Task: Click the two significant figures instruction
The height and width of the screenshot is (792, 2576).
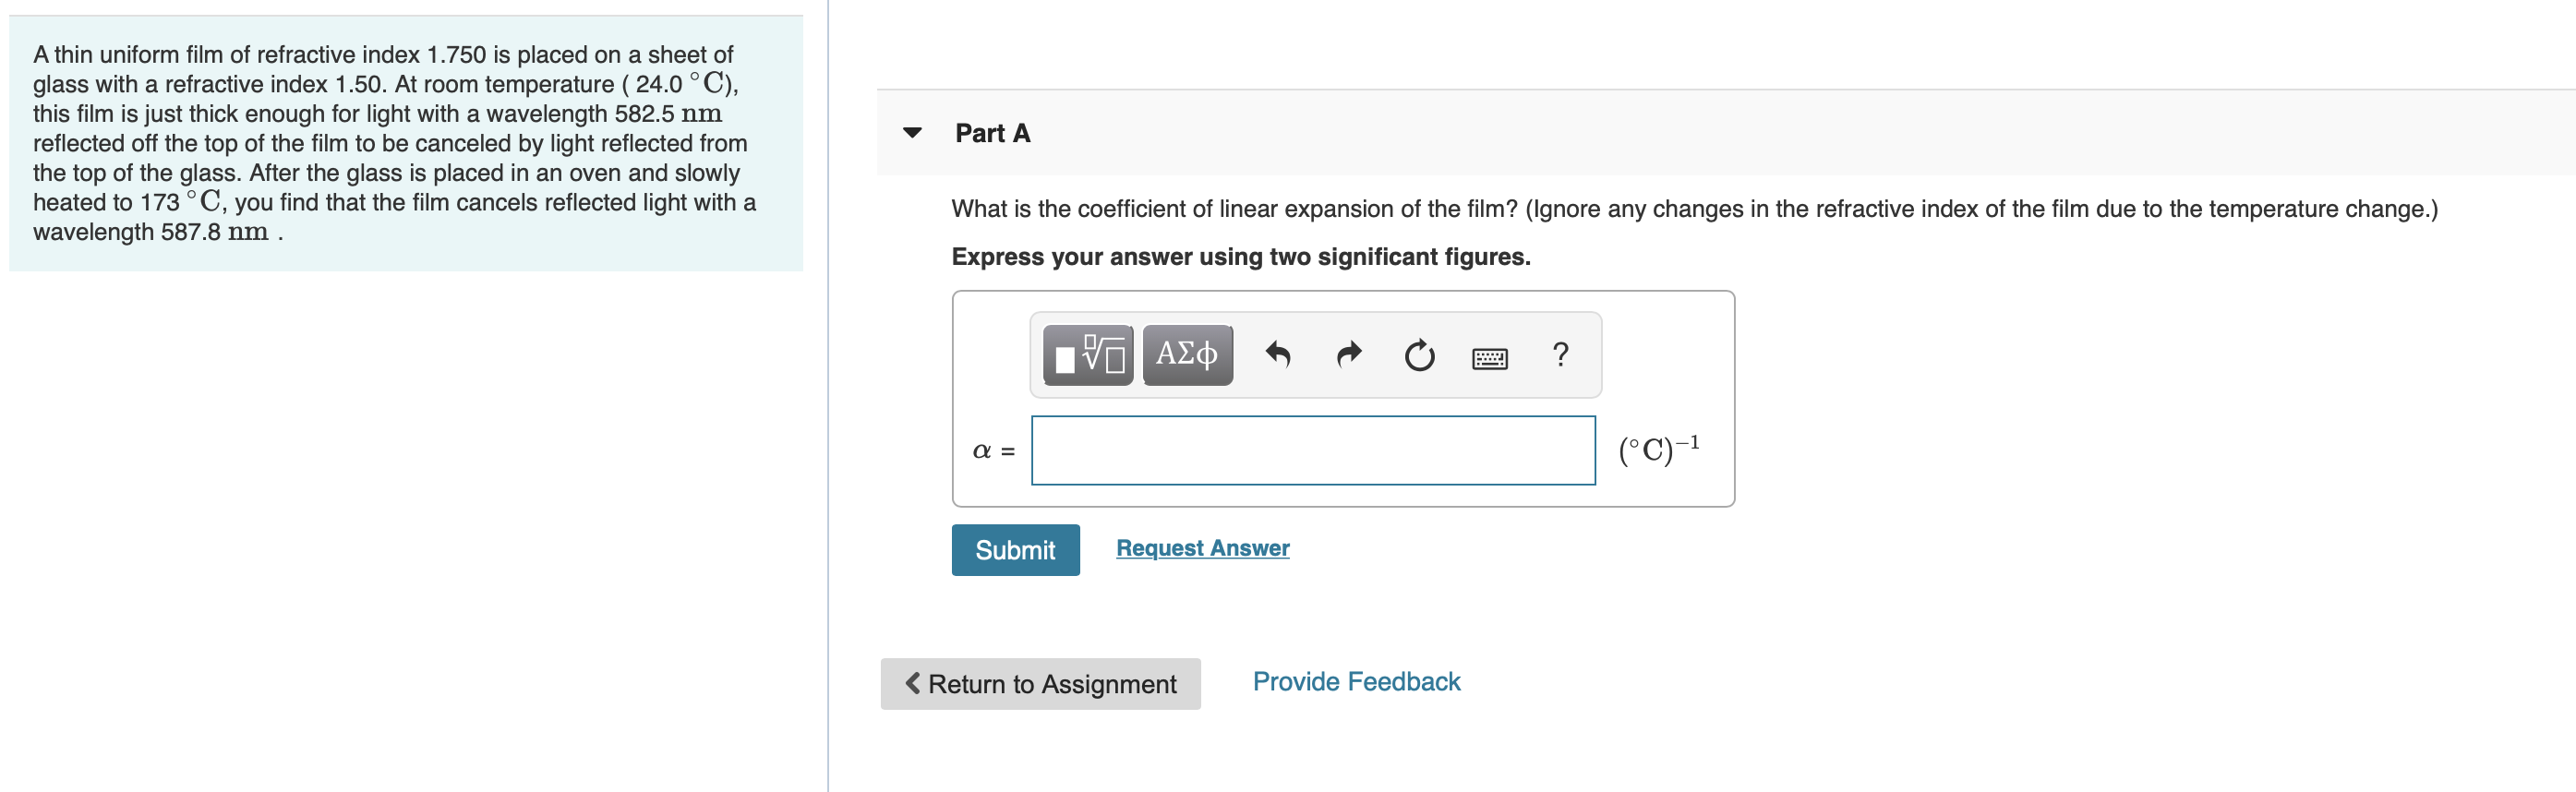Action: [1240, 257]
